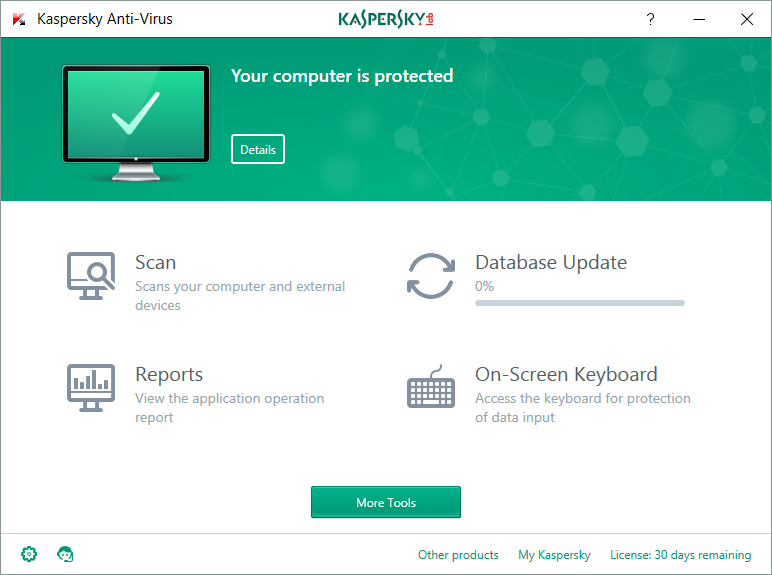Click the protected monitor checkmark image
Screen dimensions: 772x575
(136, 121)
